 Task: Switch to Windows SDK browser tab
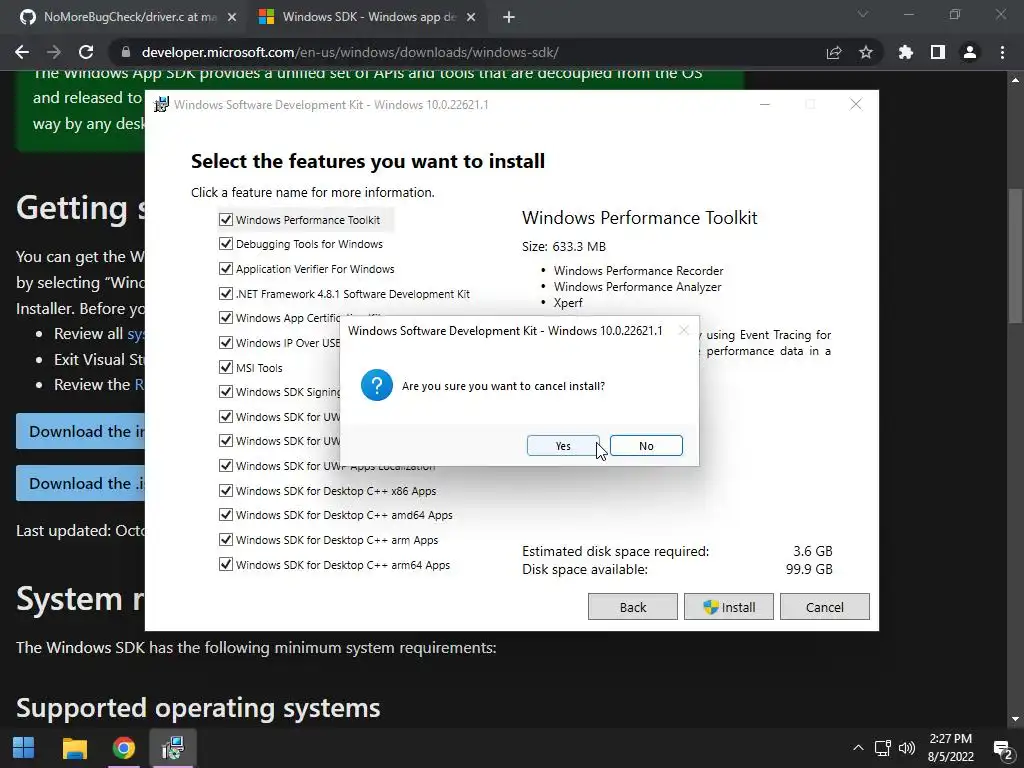point(369,17)
